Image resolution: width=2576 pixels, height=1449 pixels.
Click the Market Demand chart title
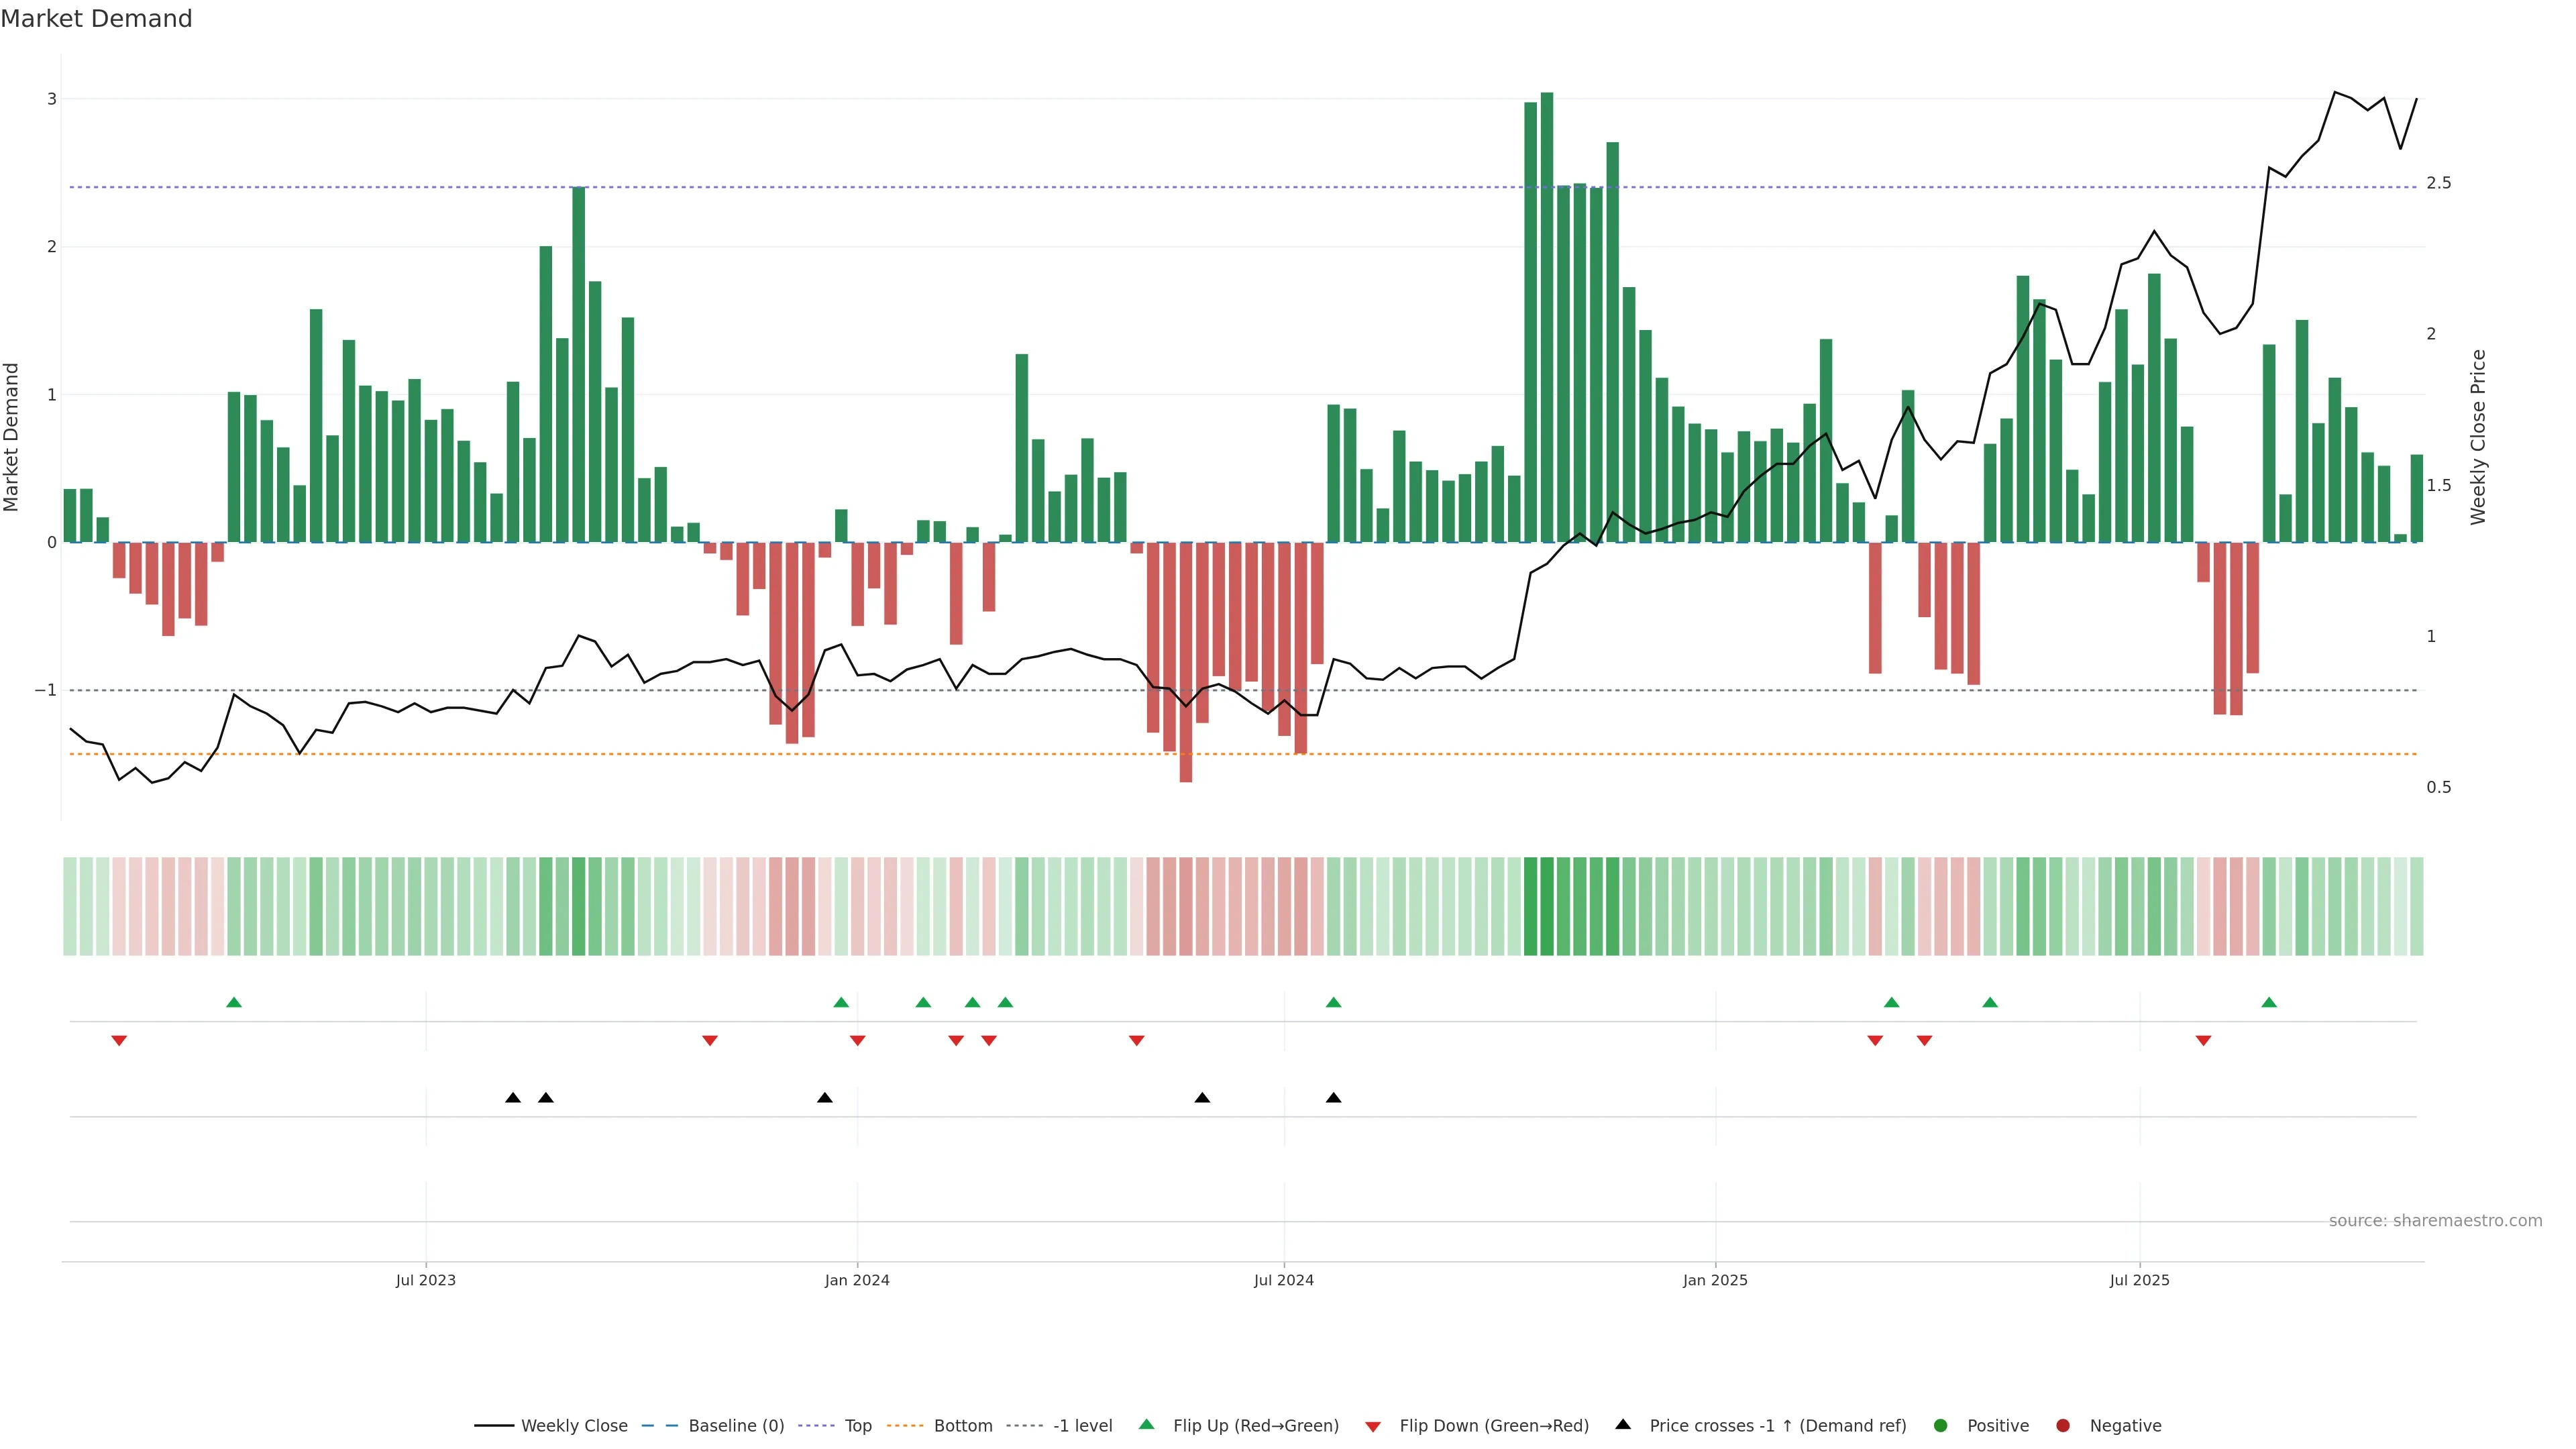pyautogui.click(x=97, y=19)
